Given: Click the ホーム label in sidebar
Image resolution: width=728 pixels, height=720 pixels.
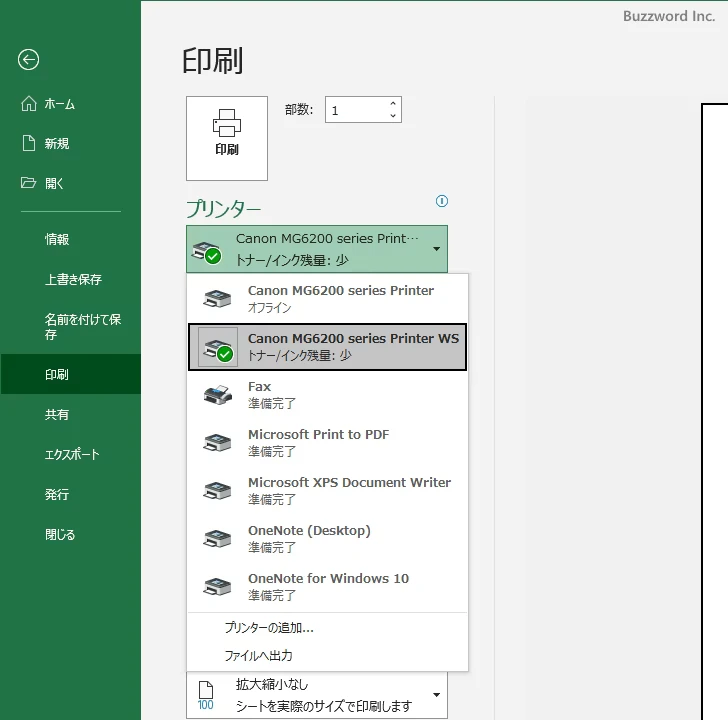Looking at the screenshot, I should [59, 104].
